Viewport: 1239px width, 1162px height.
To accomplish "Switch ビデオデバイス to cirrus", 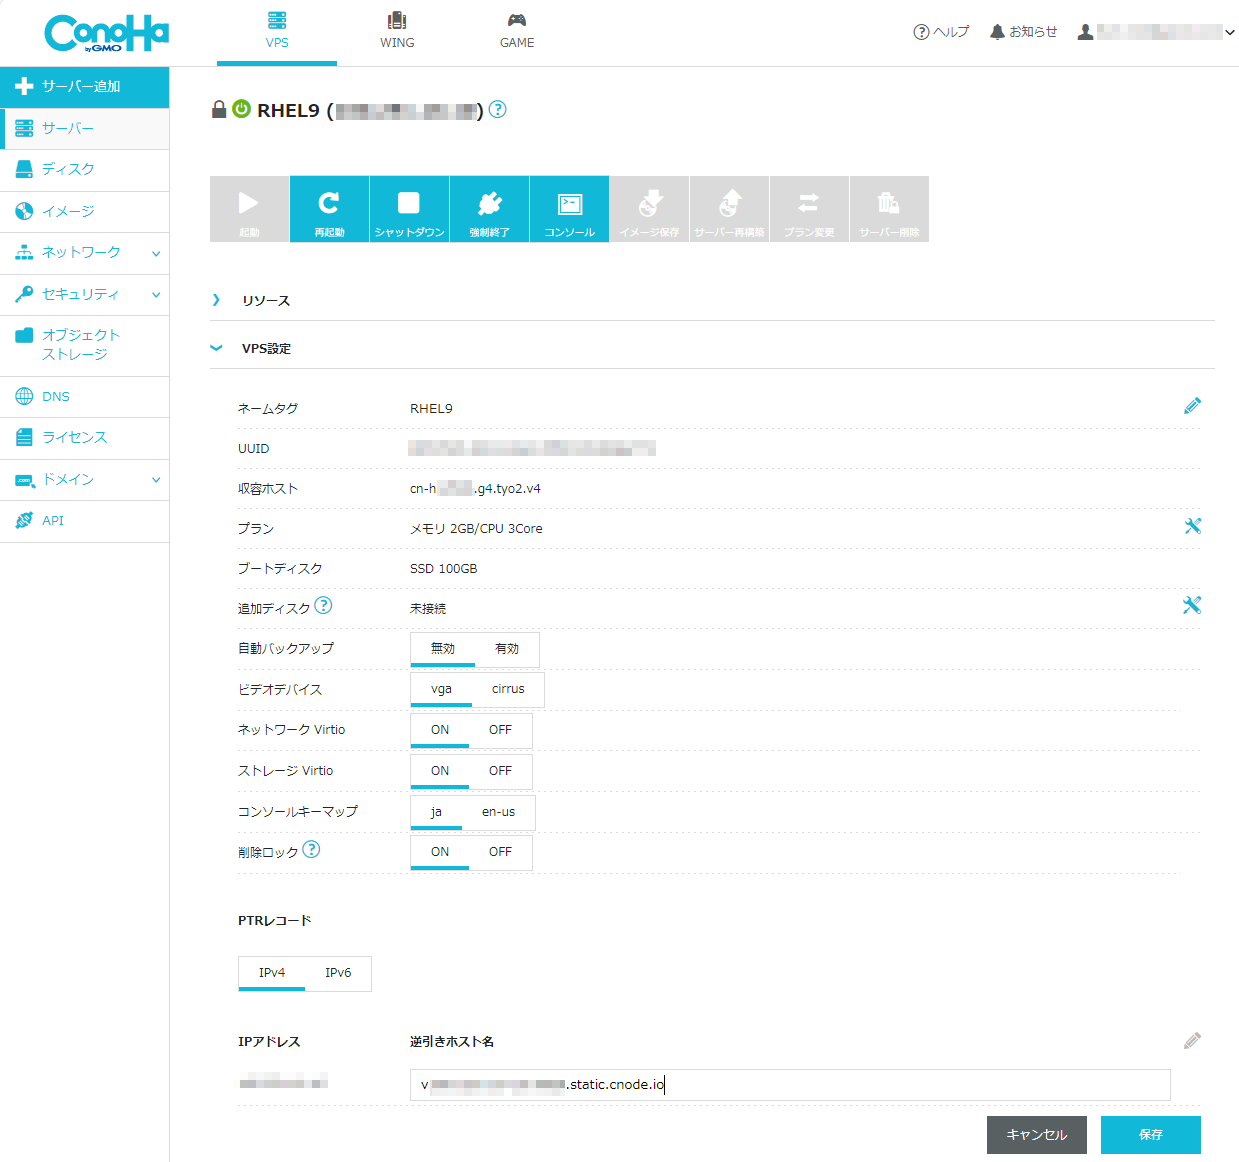I will point(508,689).
